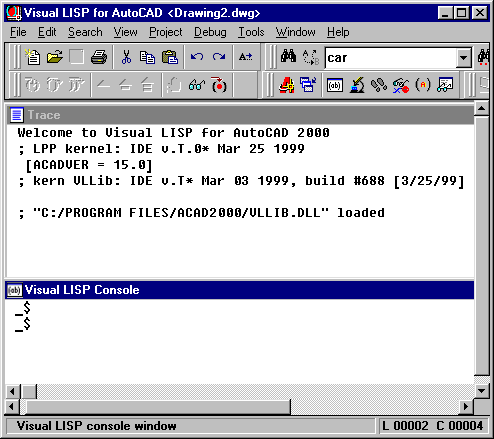Click the Cut scissors icon
This screenshot has width=494, height=439.
click(126, 57)
